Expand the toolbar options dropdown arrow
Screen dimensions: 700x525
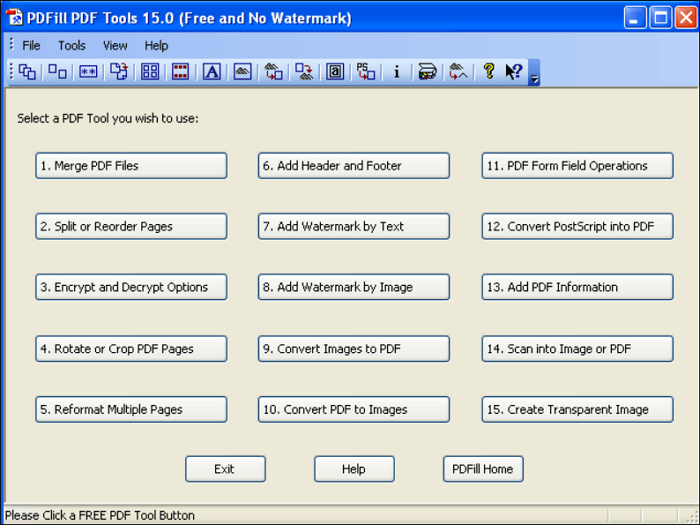534,72
